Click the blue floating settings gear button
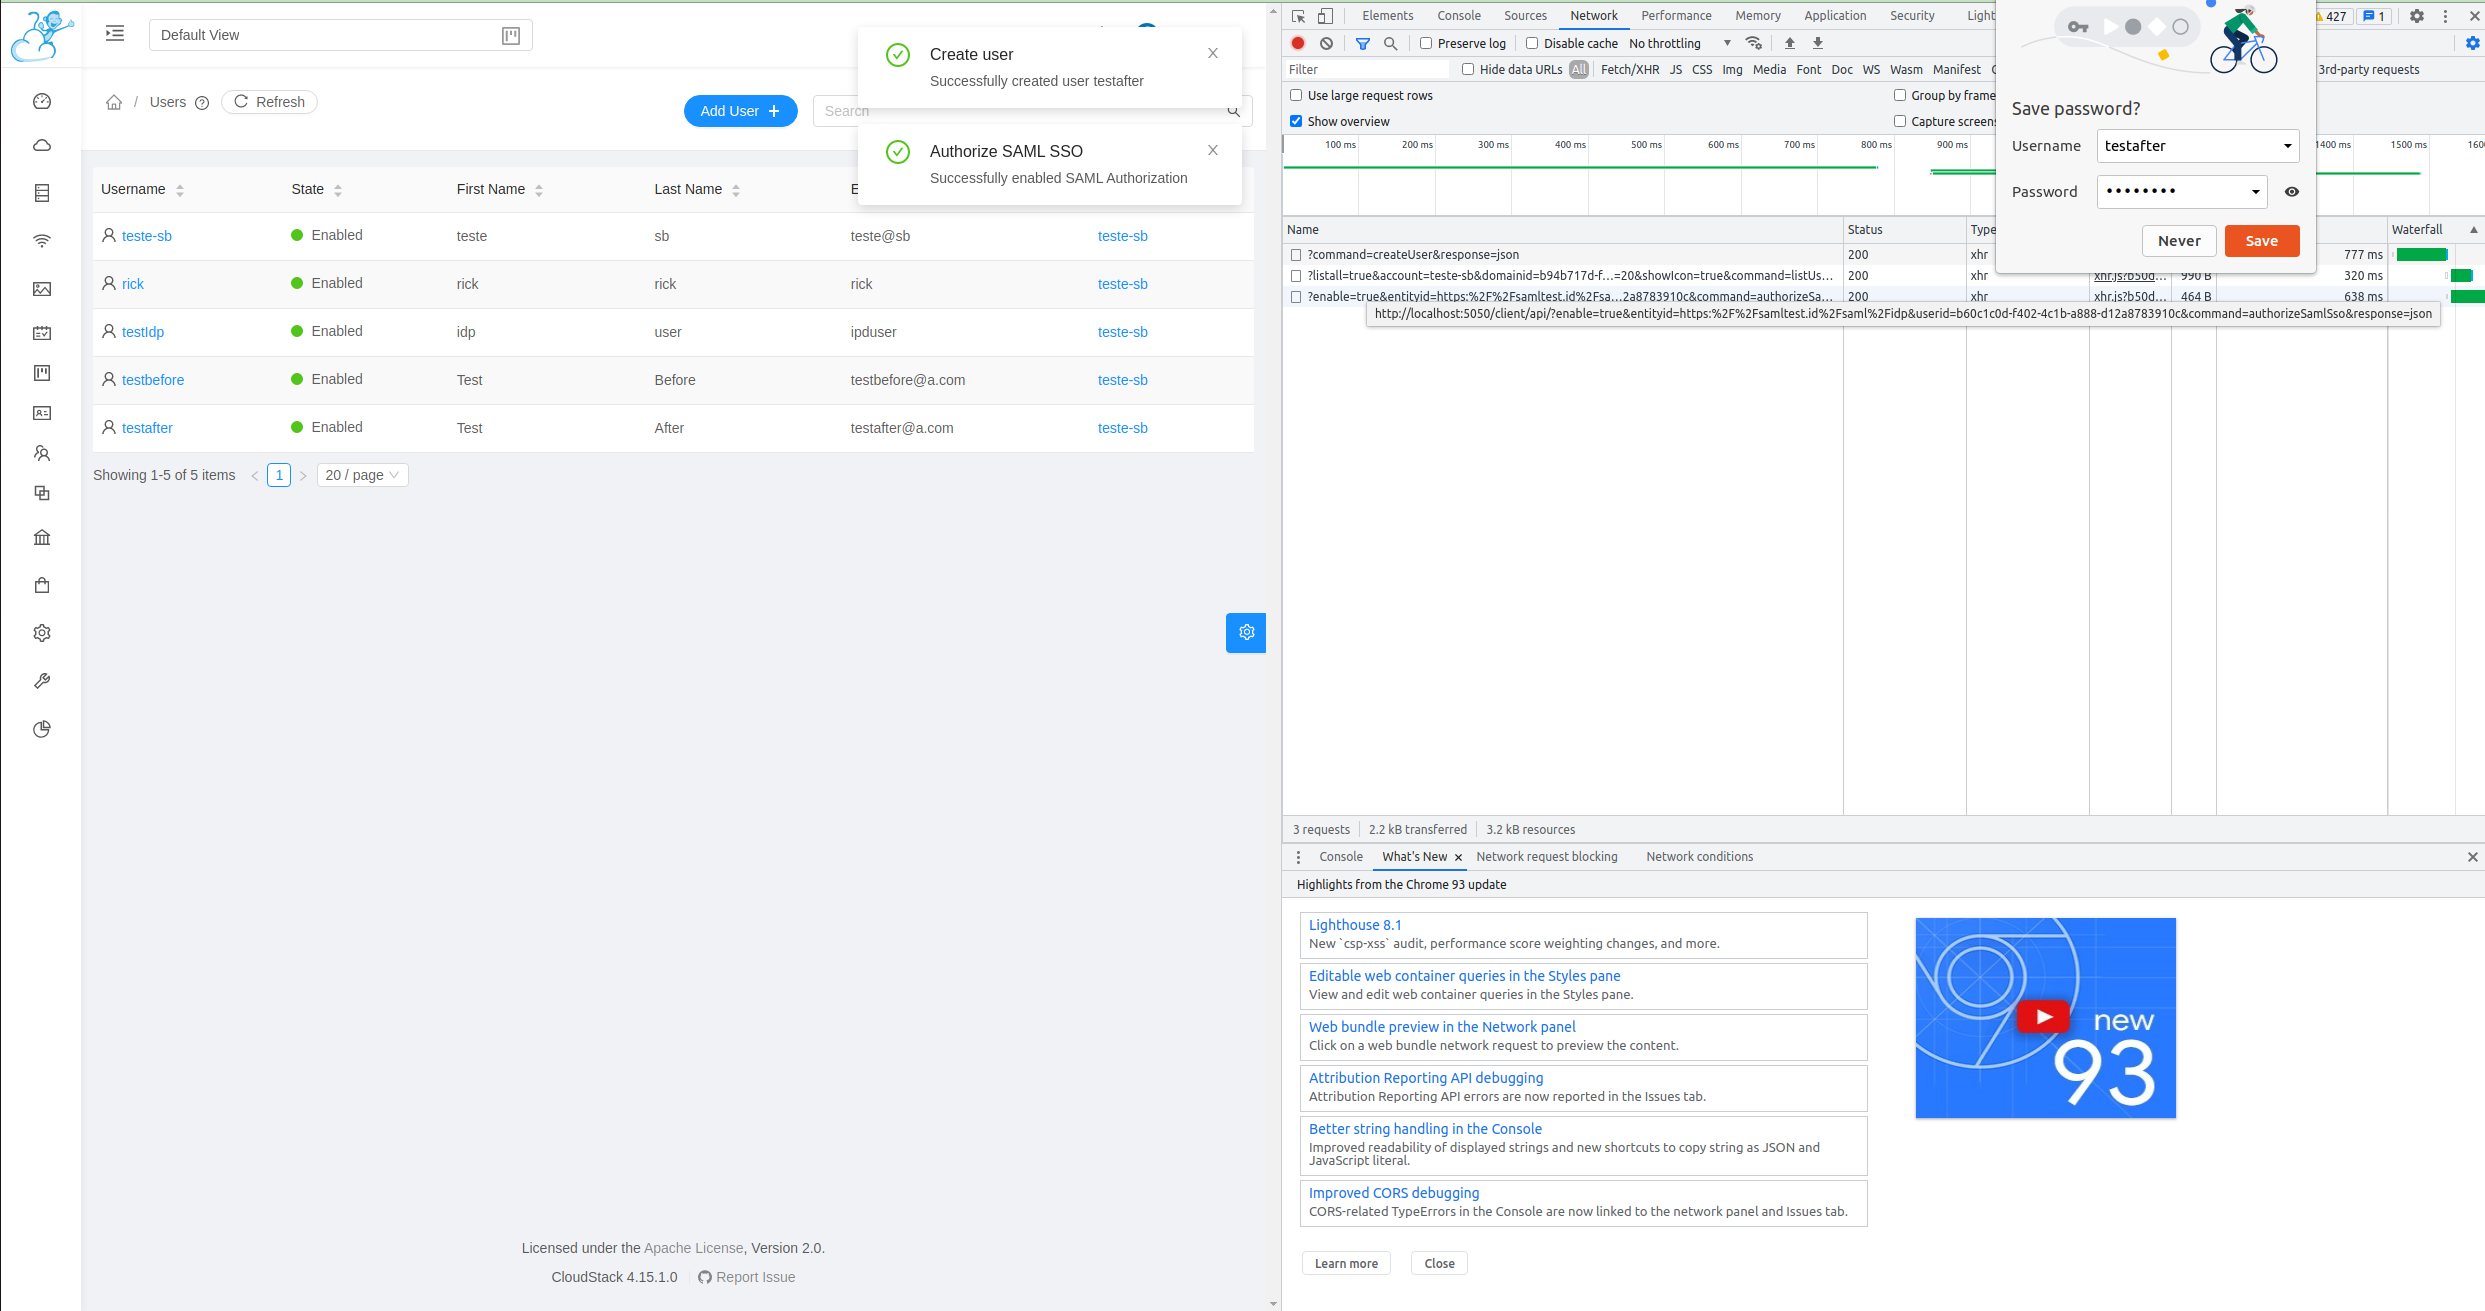 point(1245,632)
